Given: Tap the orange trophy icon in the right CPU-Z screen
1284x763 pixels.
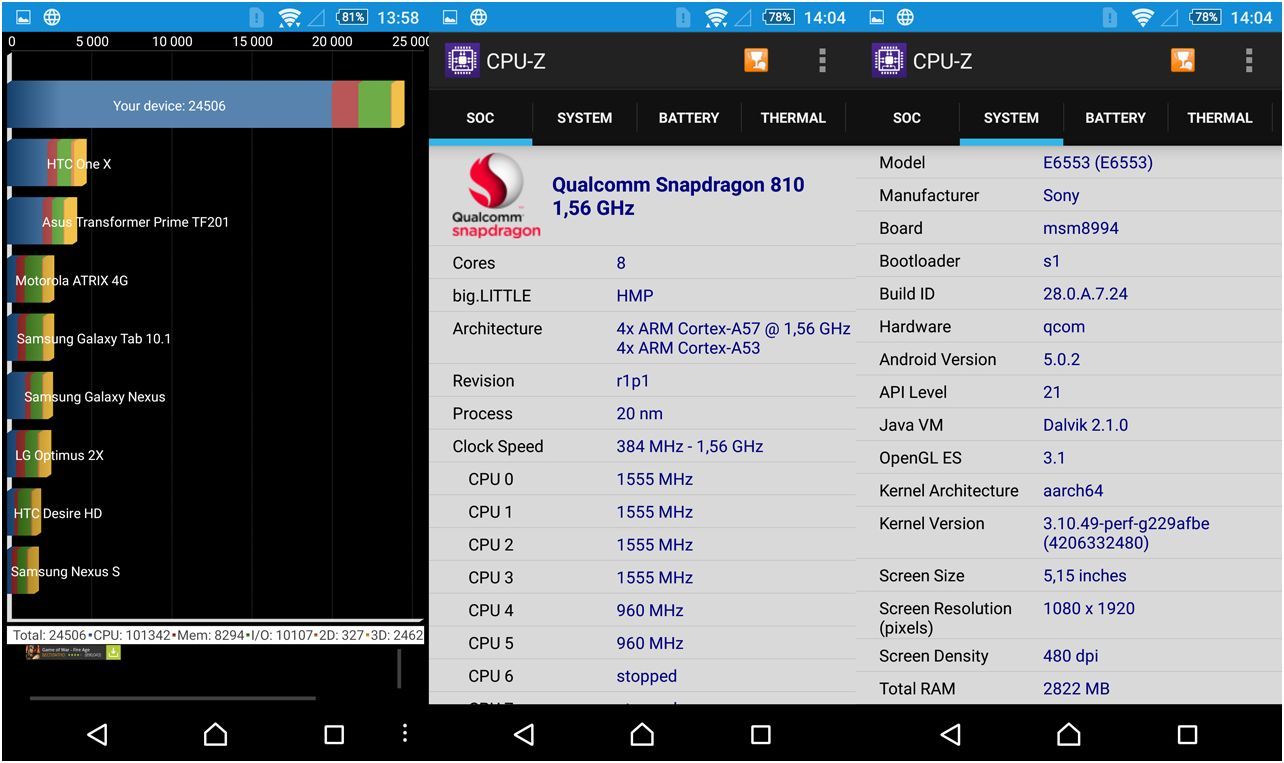Looking at the screenshot, I should [1183, 60].
